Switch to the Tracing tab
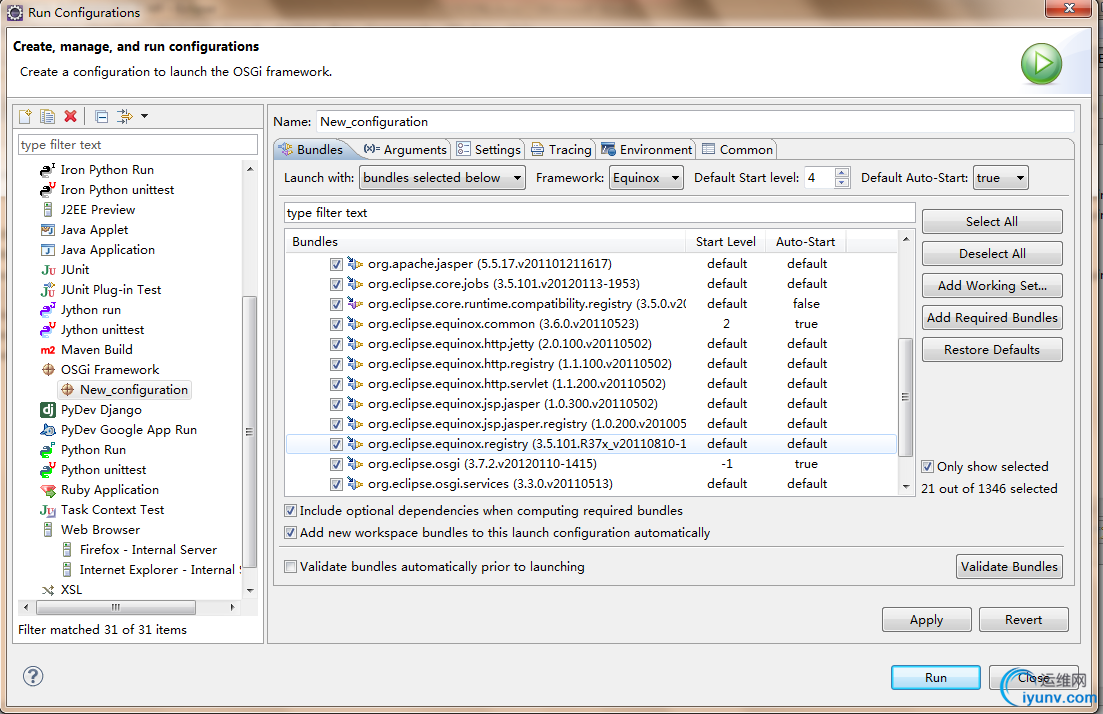 [561, 149]
